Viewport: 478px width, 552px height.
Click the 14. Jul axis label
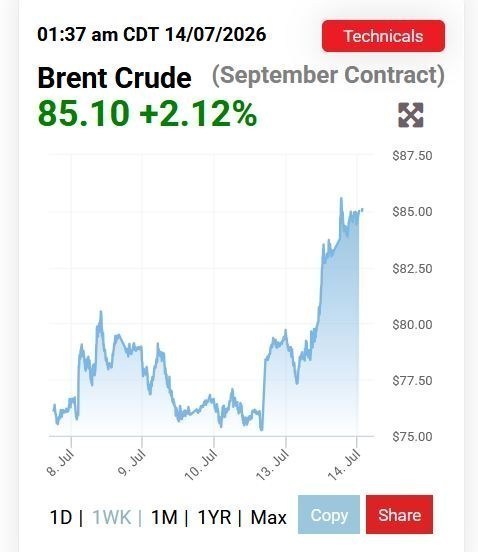tap(345, 465)
